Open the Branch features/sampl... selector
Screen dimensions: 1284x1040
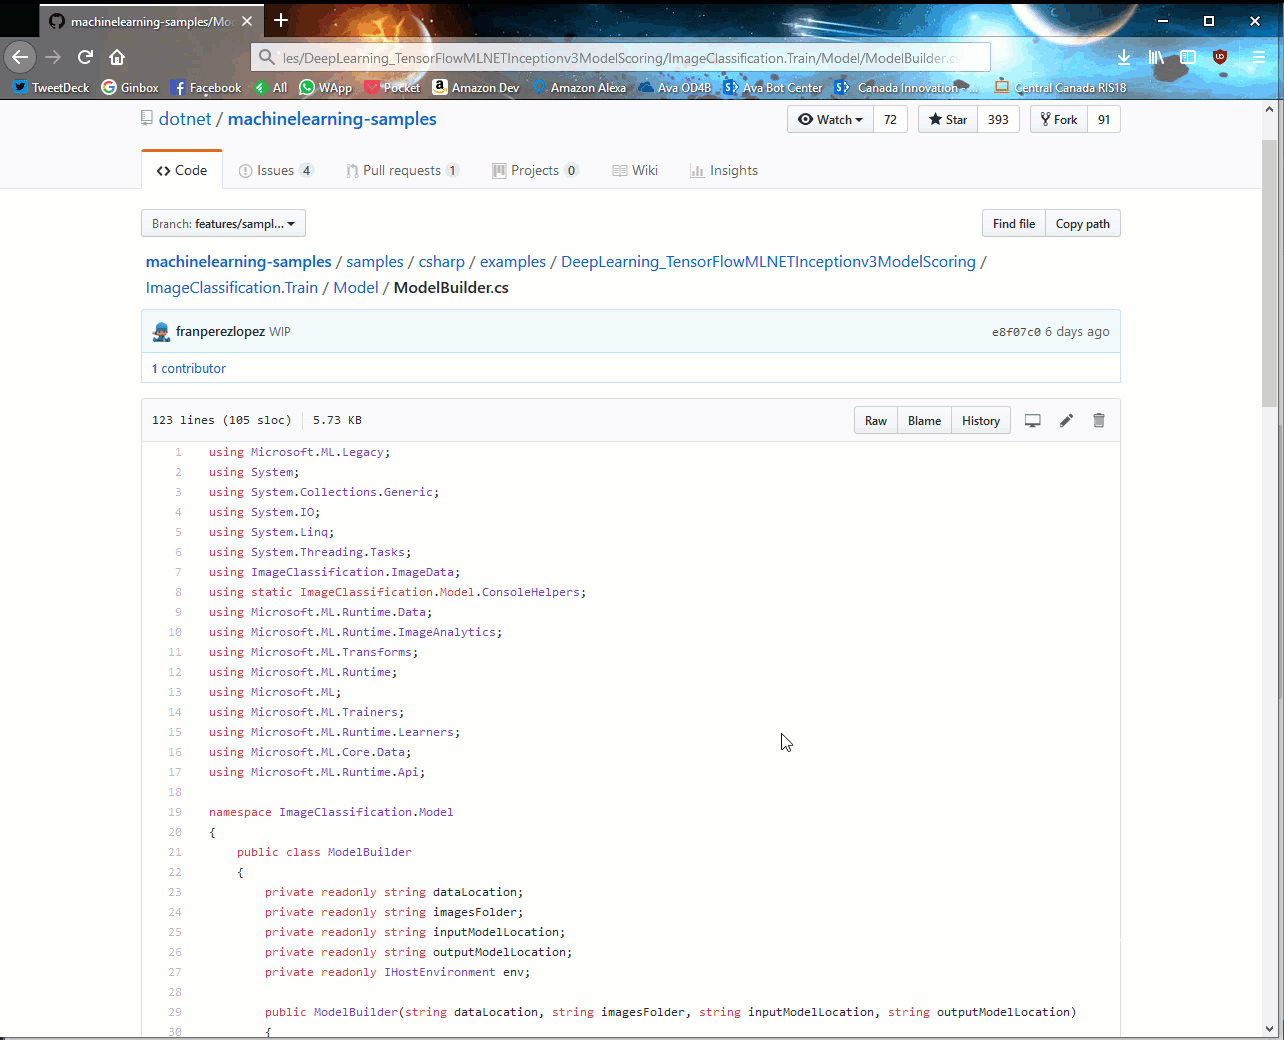pos(223,223)
